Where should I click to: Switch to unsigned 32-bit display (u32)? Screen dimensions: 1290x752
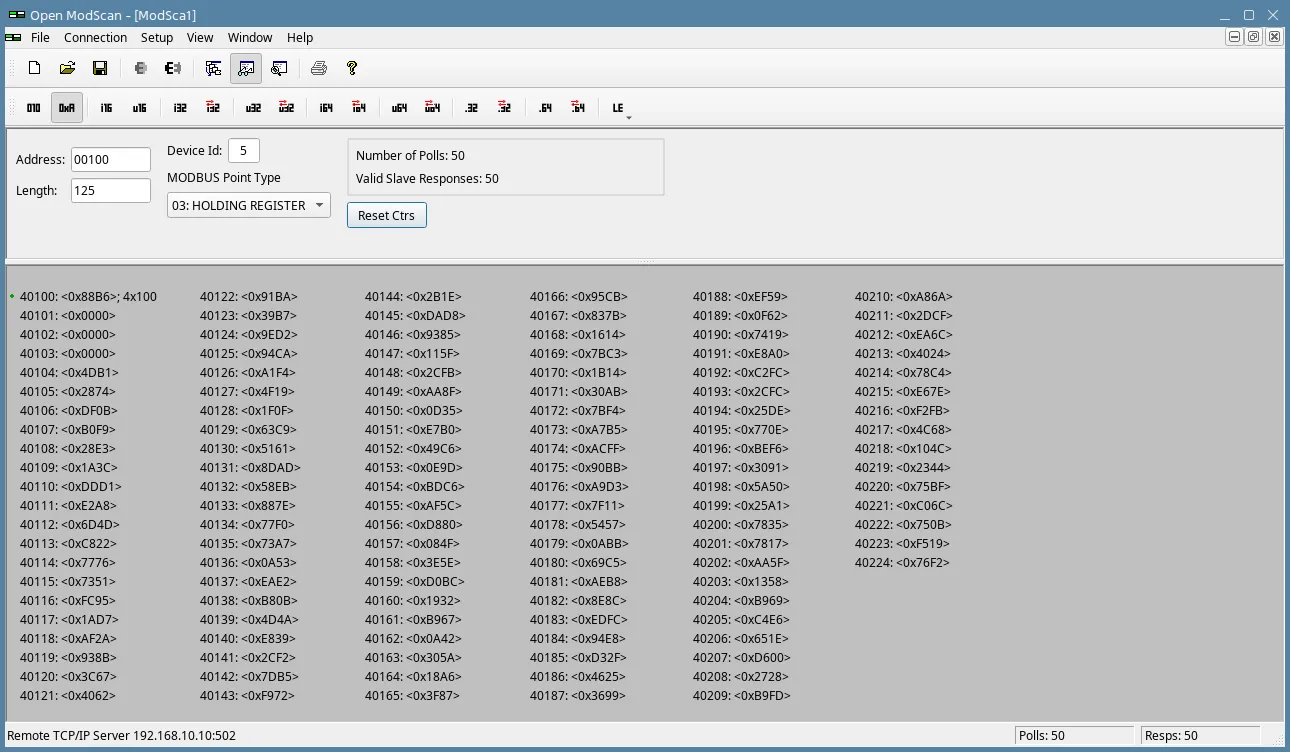[253, 107]
